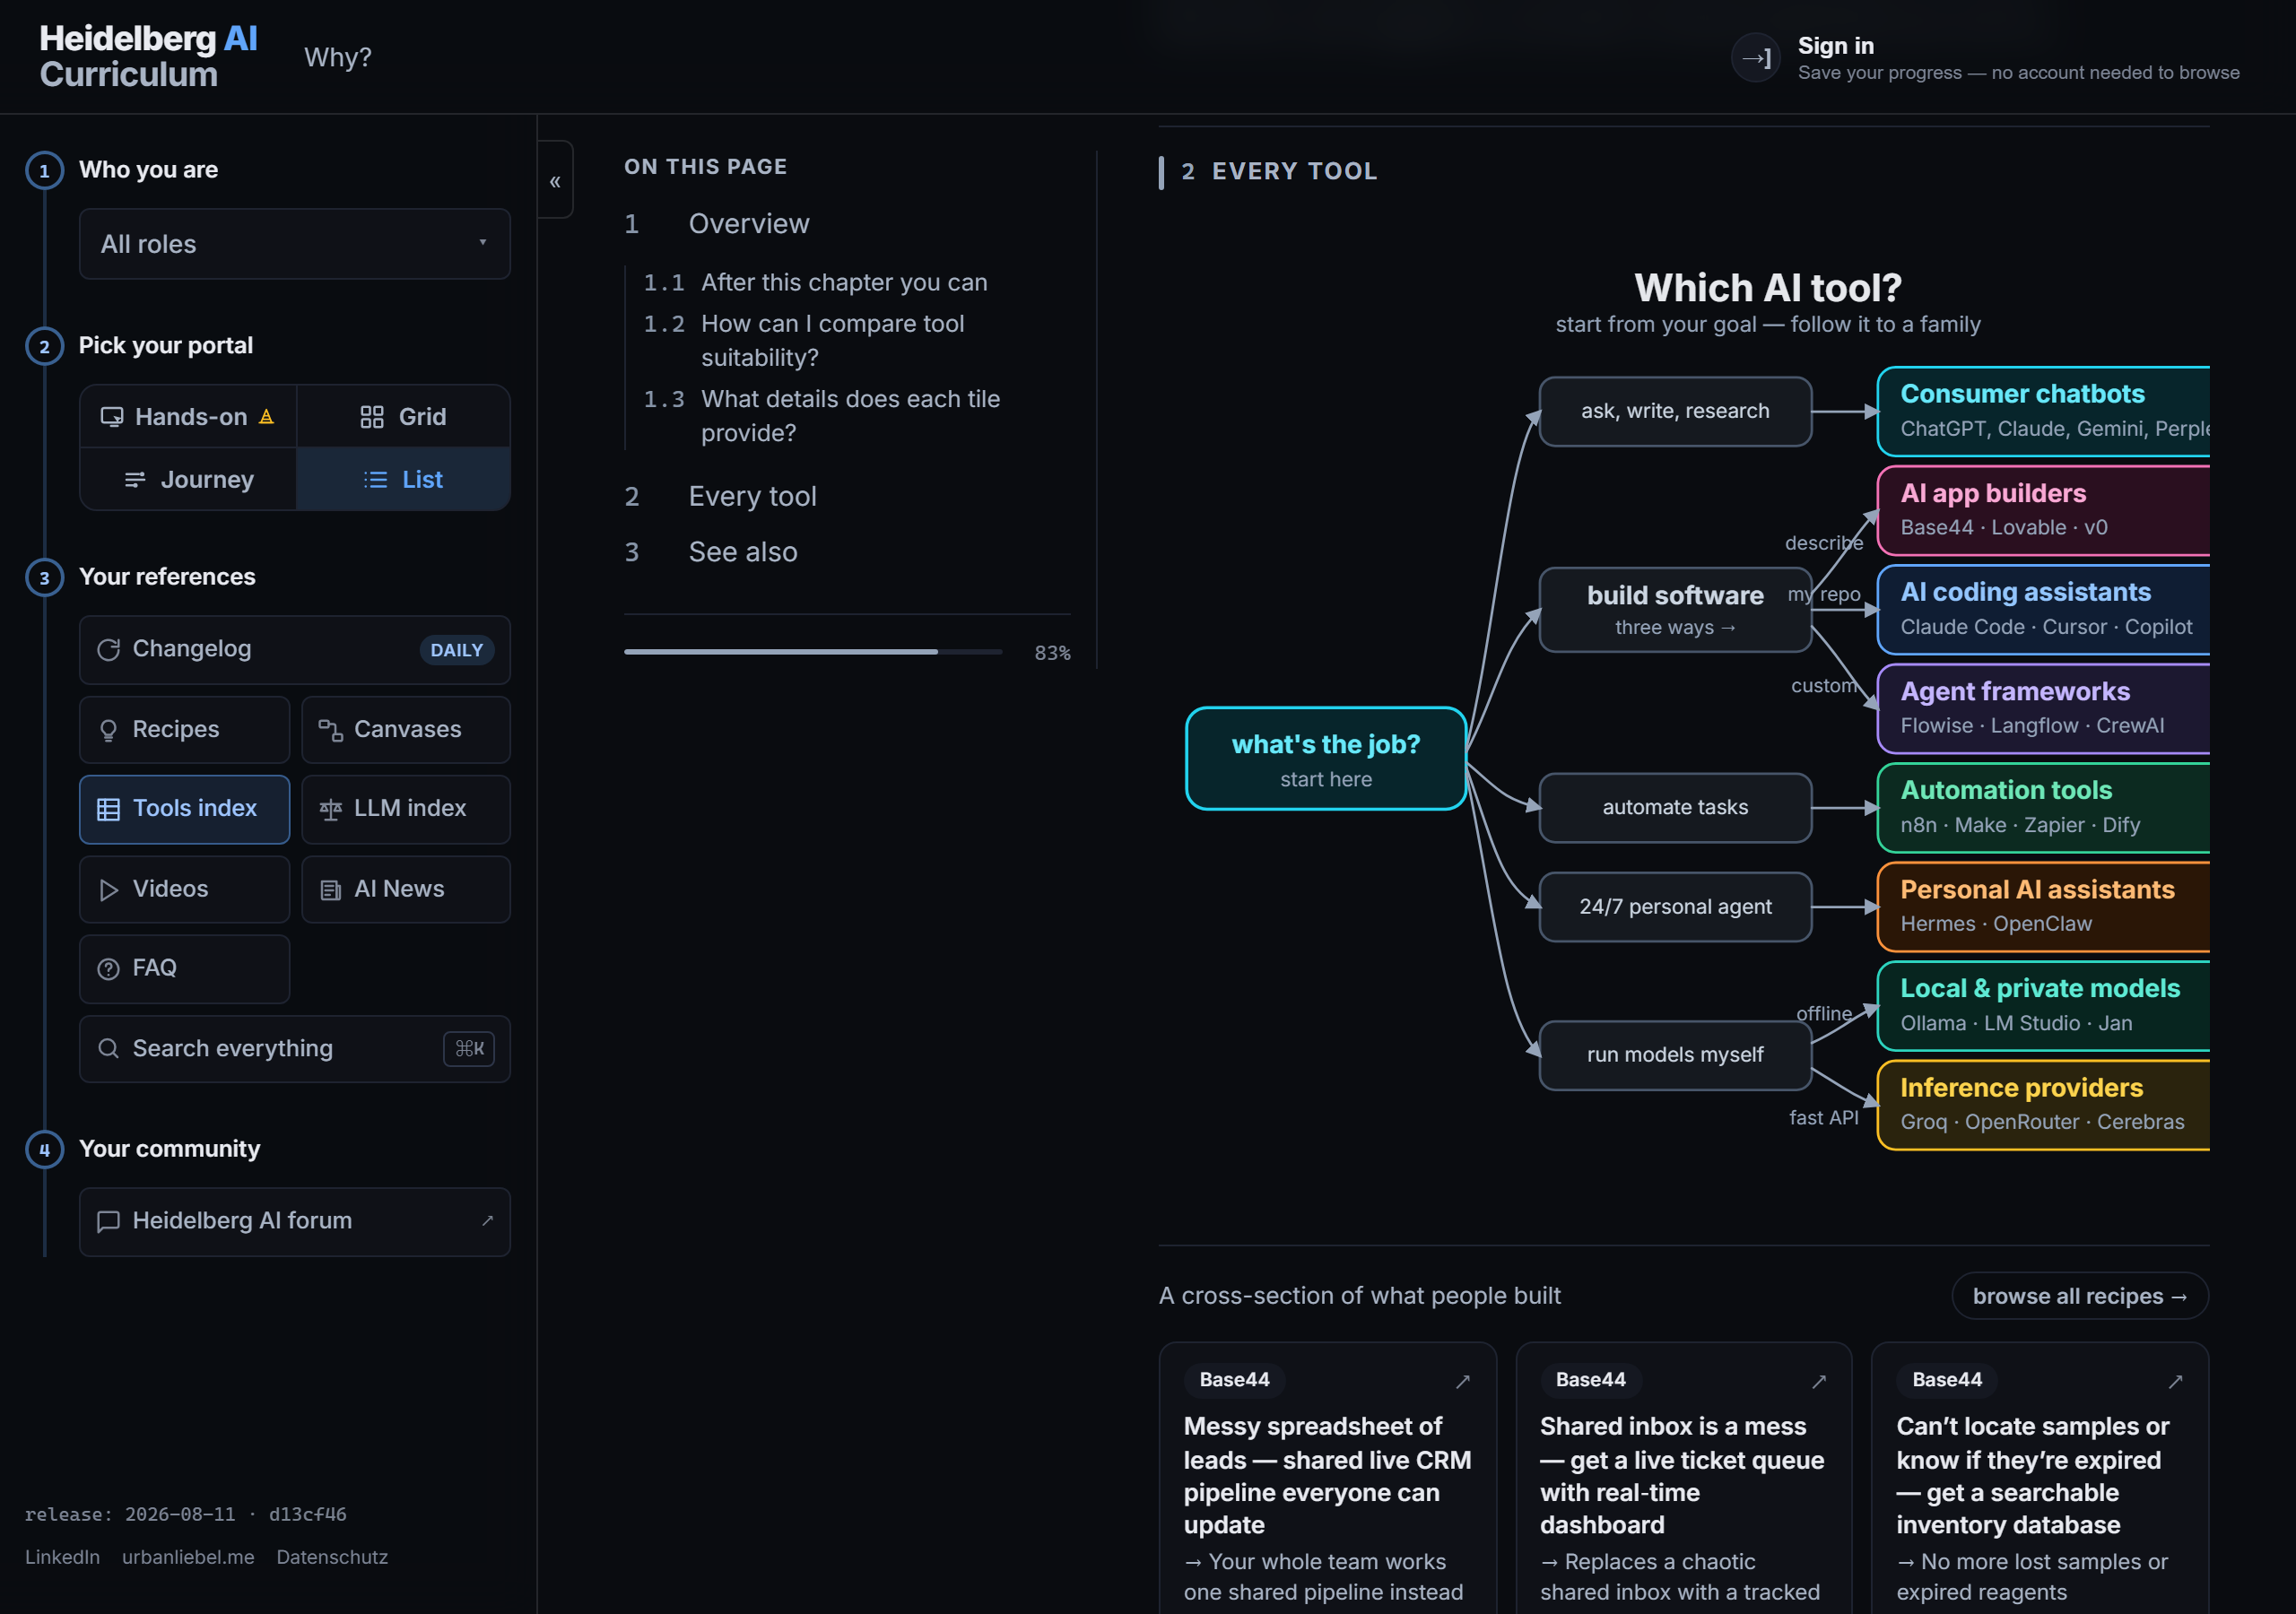Select the AI app builders family box
2296x1614 pixels.
pos(2043,510)
